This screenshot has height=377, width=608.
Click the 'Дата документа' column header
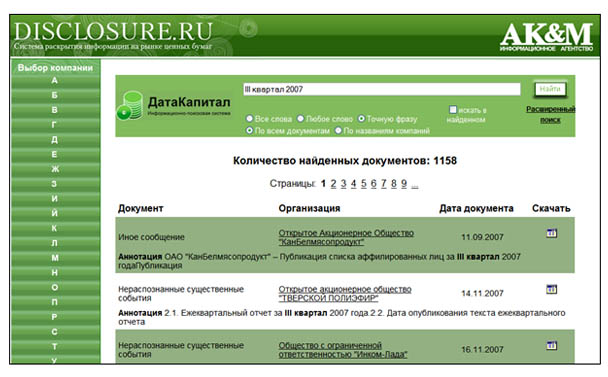pyautogui.click(x=476, y=209)
